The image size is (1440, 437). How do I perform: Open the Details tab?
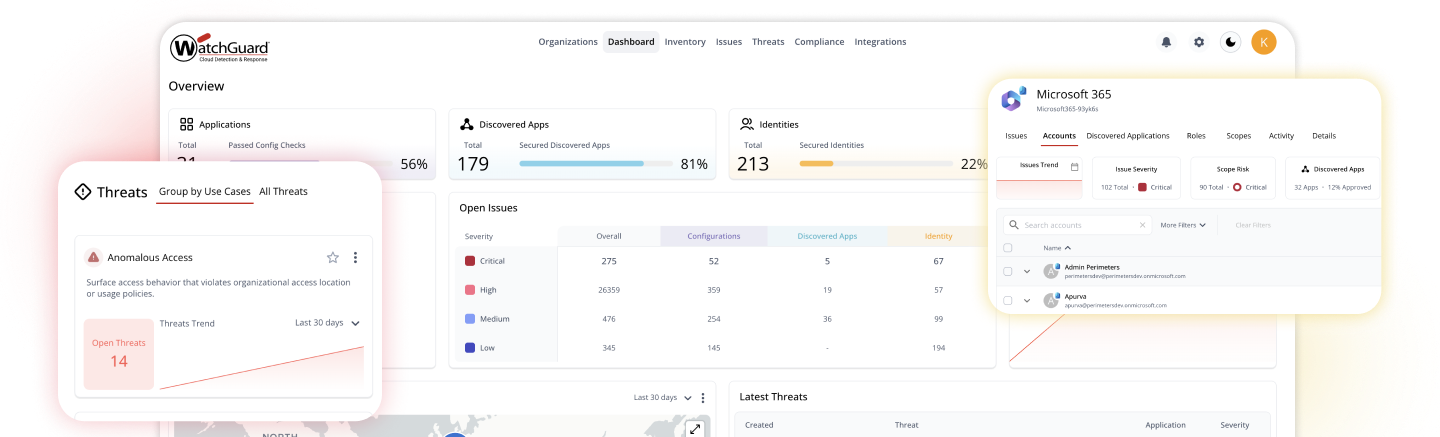pos(1324,136)
